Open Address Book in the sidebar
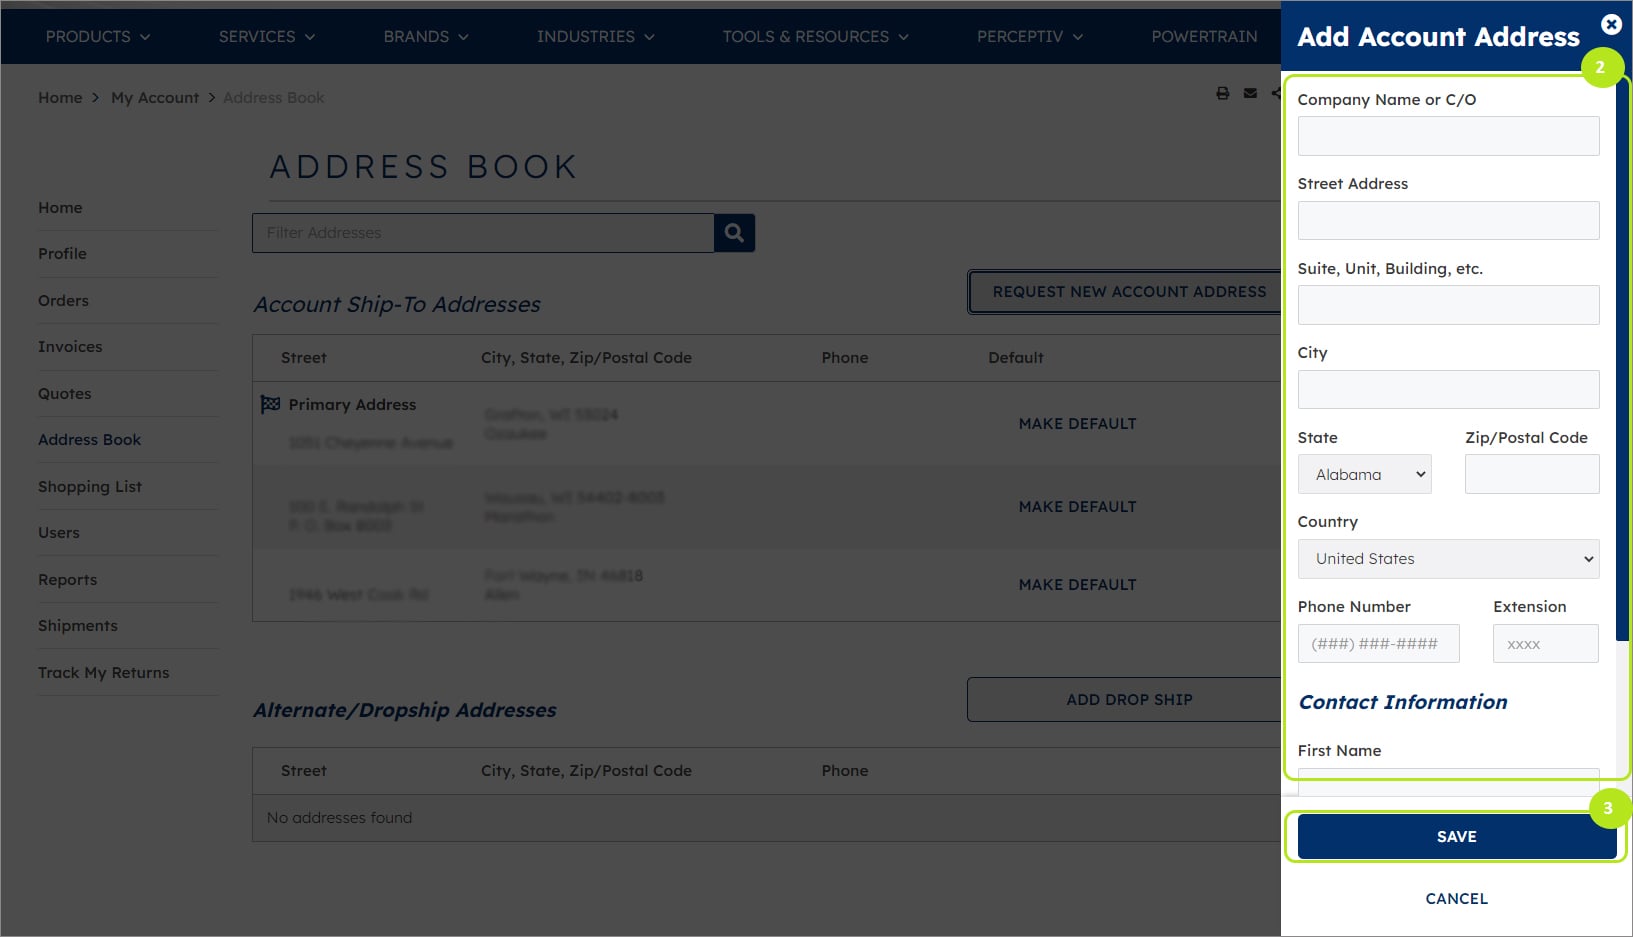The height and width of the screenshot is (937, 1633). (x=89, y=440)
